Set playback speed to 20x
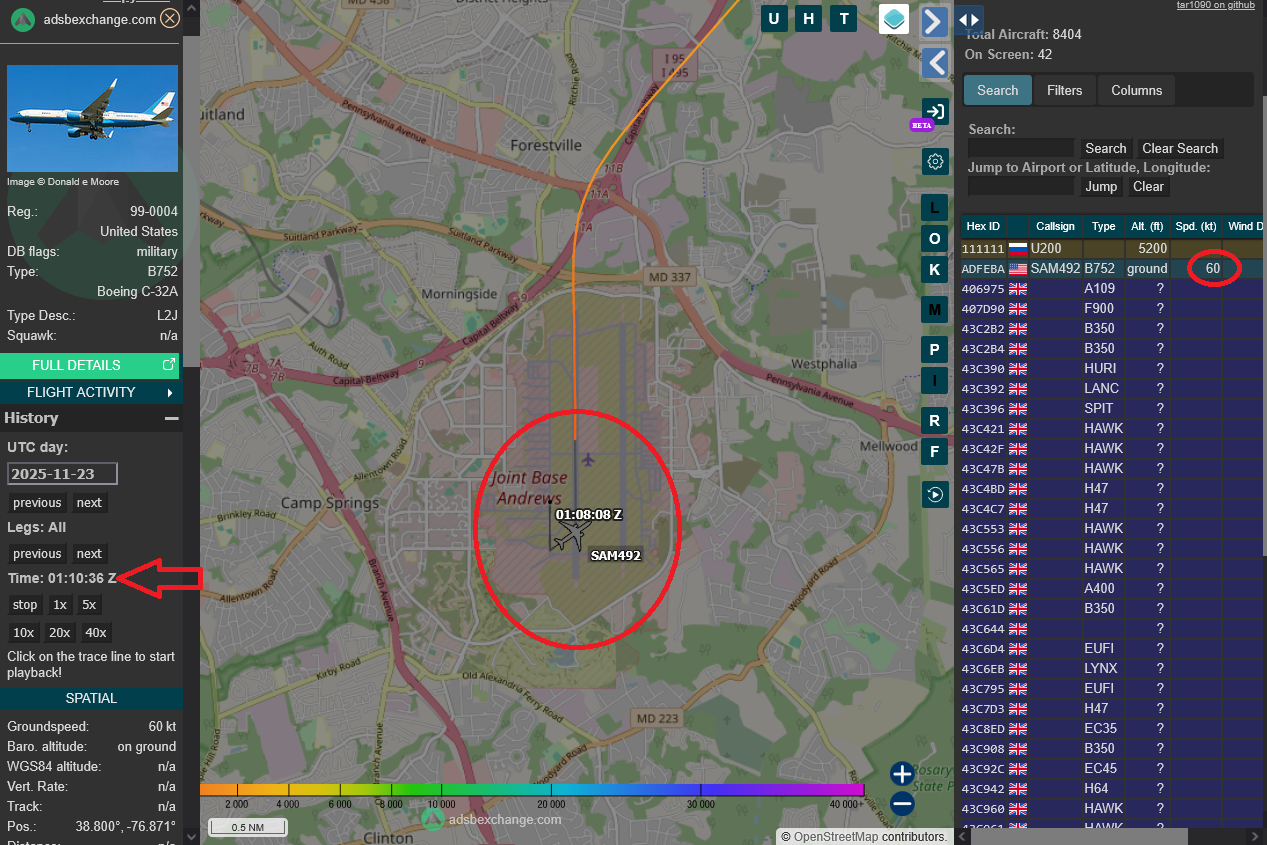Viewport: 1267px width, 845px height. point(59,632)
